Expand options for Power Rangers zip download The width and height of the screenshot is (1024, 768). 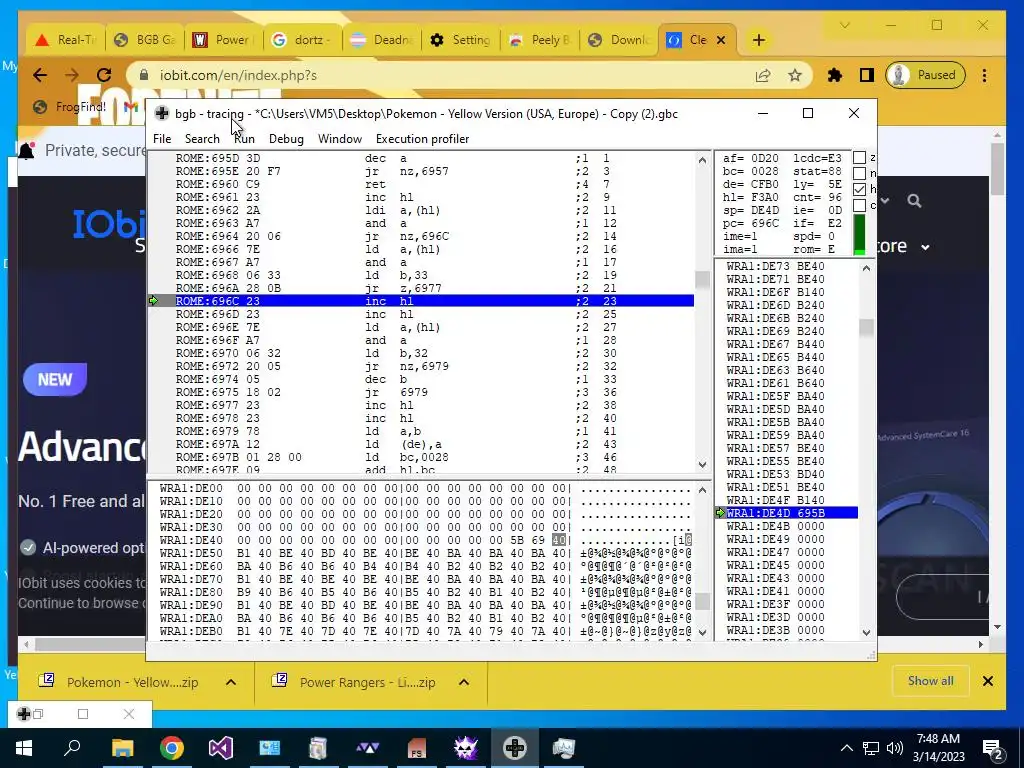point(464,682)
